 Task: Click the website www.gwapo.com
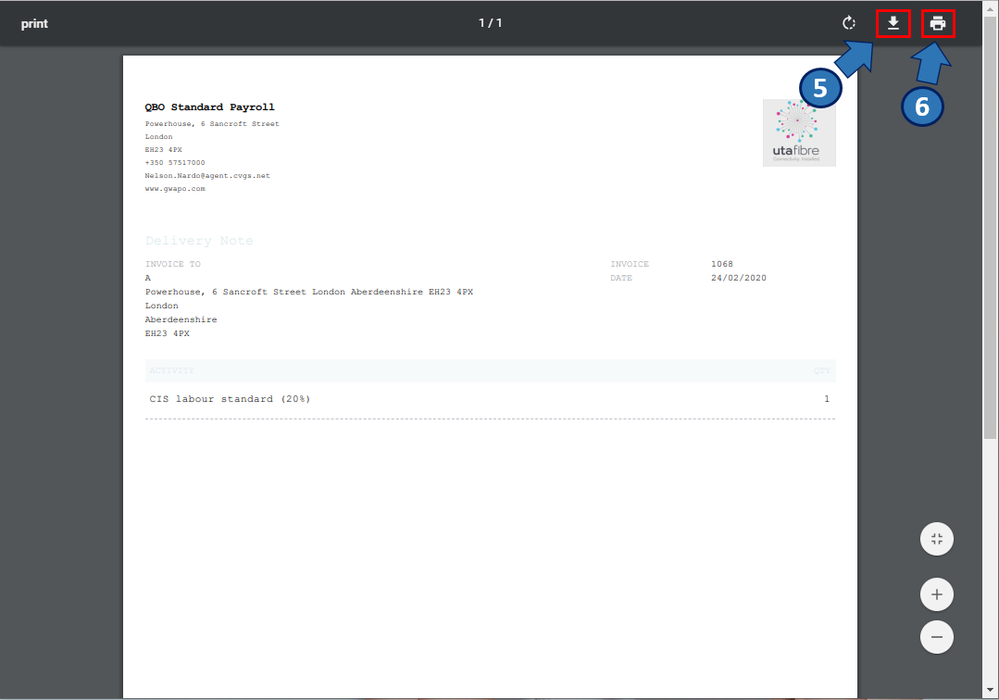point(175,189)
